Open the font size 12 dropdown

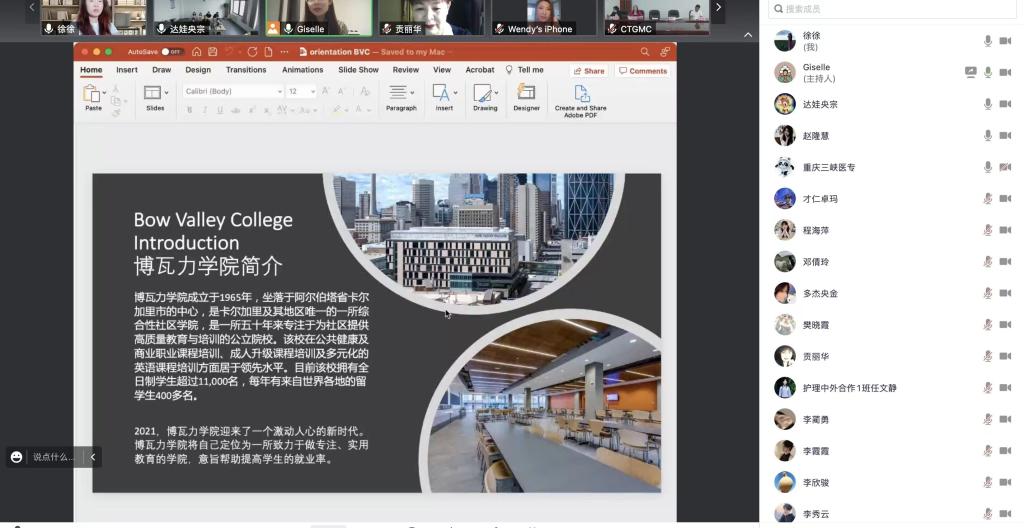(x=301, y=91)
